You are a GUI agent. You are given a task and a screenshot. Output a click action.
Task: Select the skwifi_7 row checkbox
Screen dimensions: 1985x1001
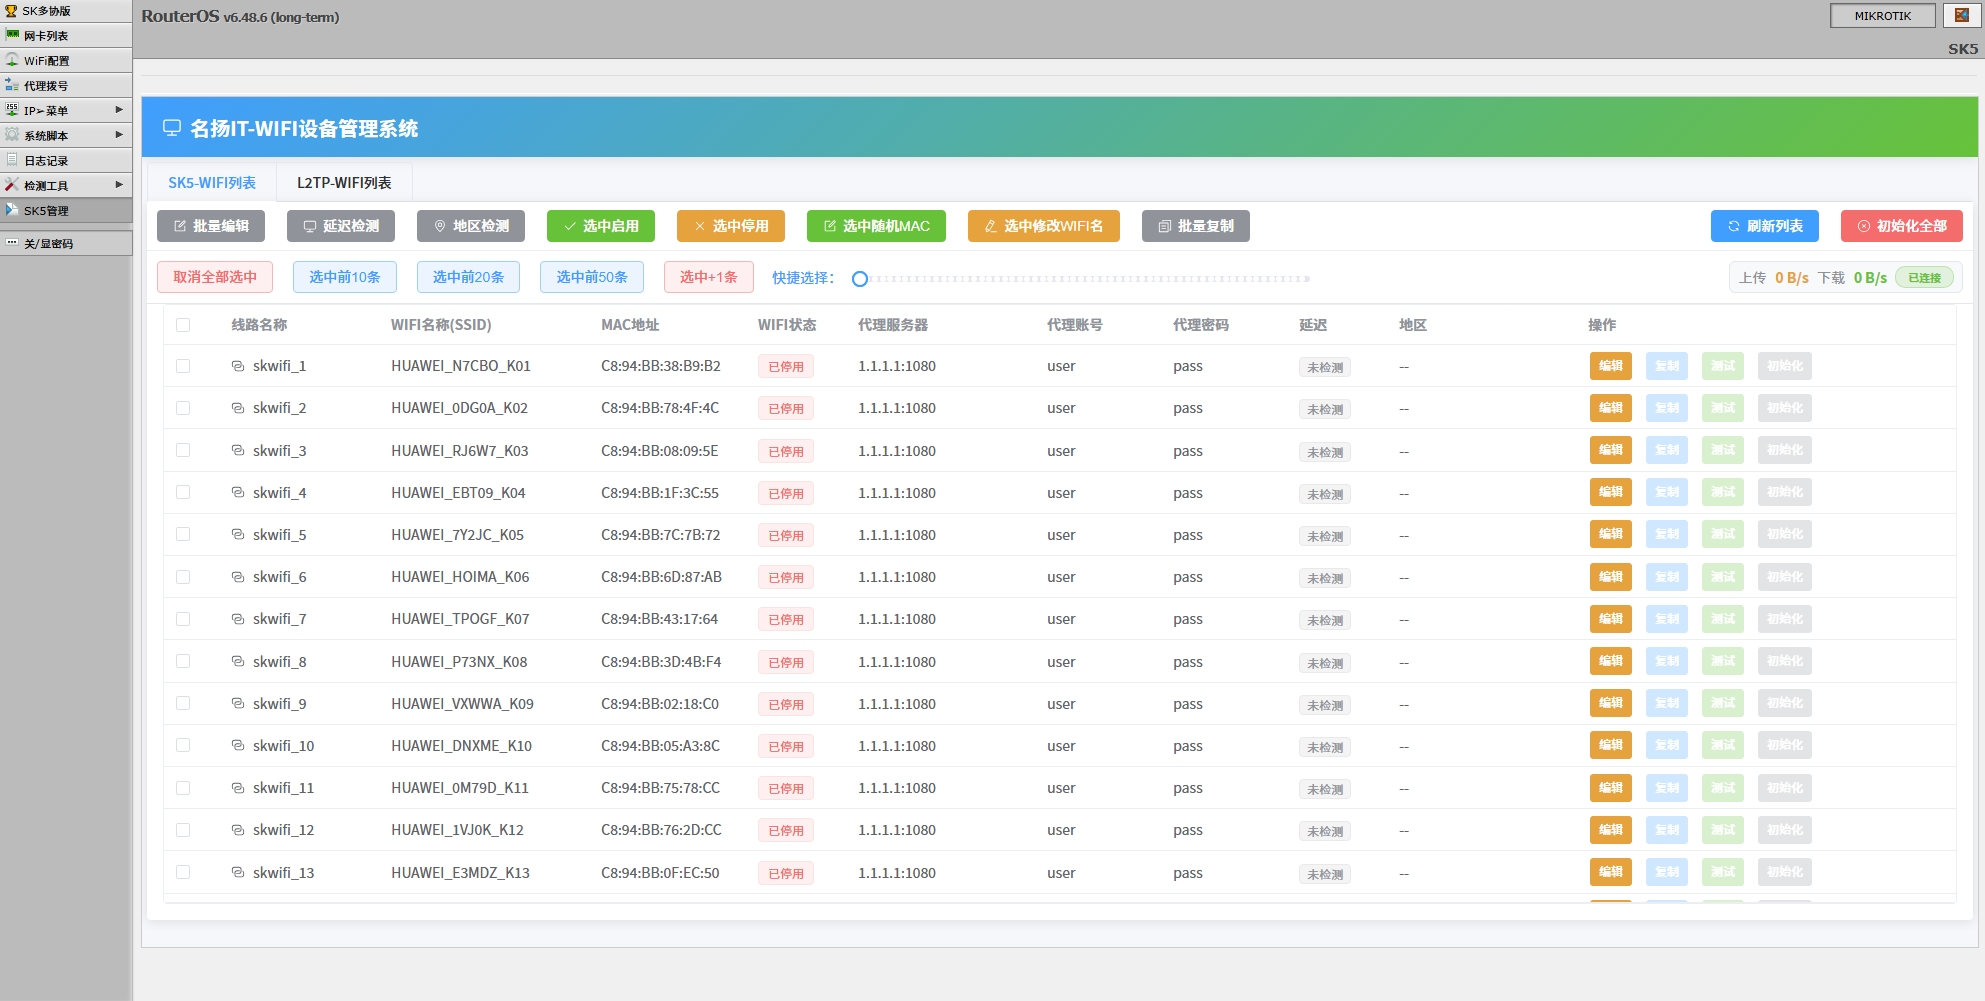pyautogui.click(x=183, y=619)
